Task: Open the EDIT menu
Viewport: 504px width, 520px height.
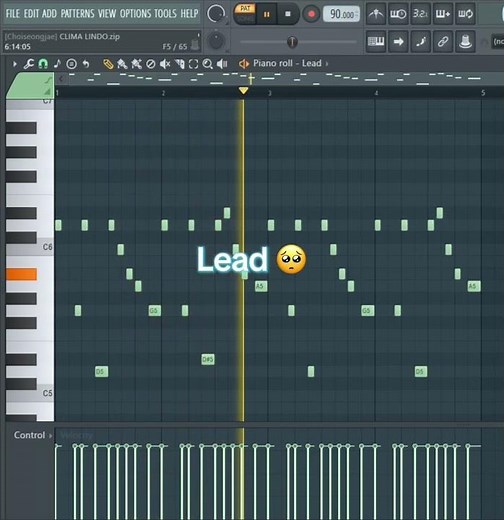Action: 32,13
